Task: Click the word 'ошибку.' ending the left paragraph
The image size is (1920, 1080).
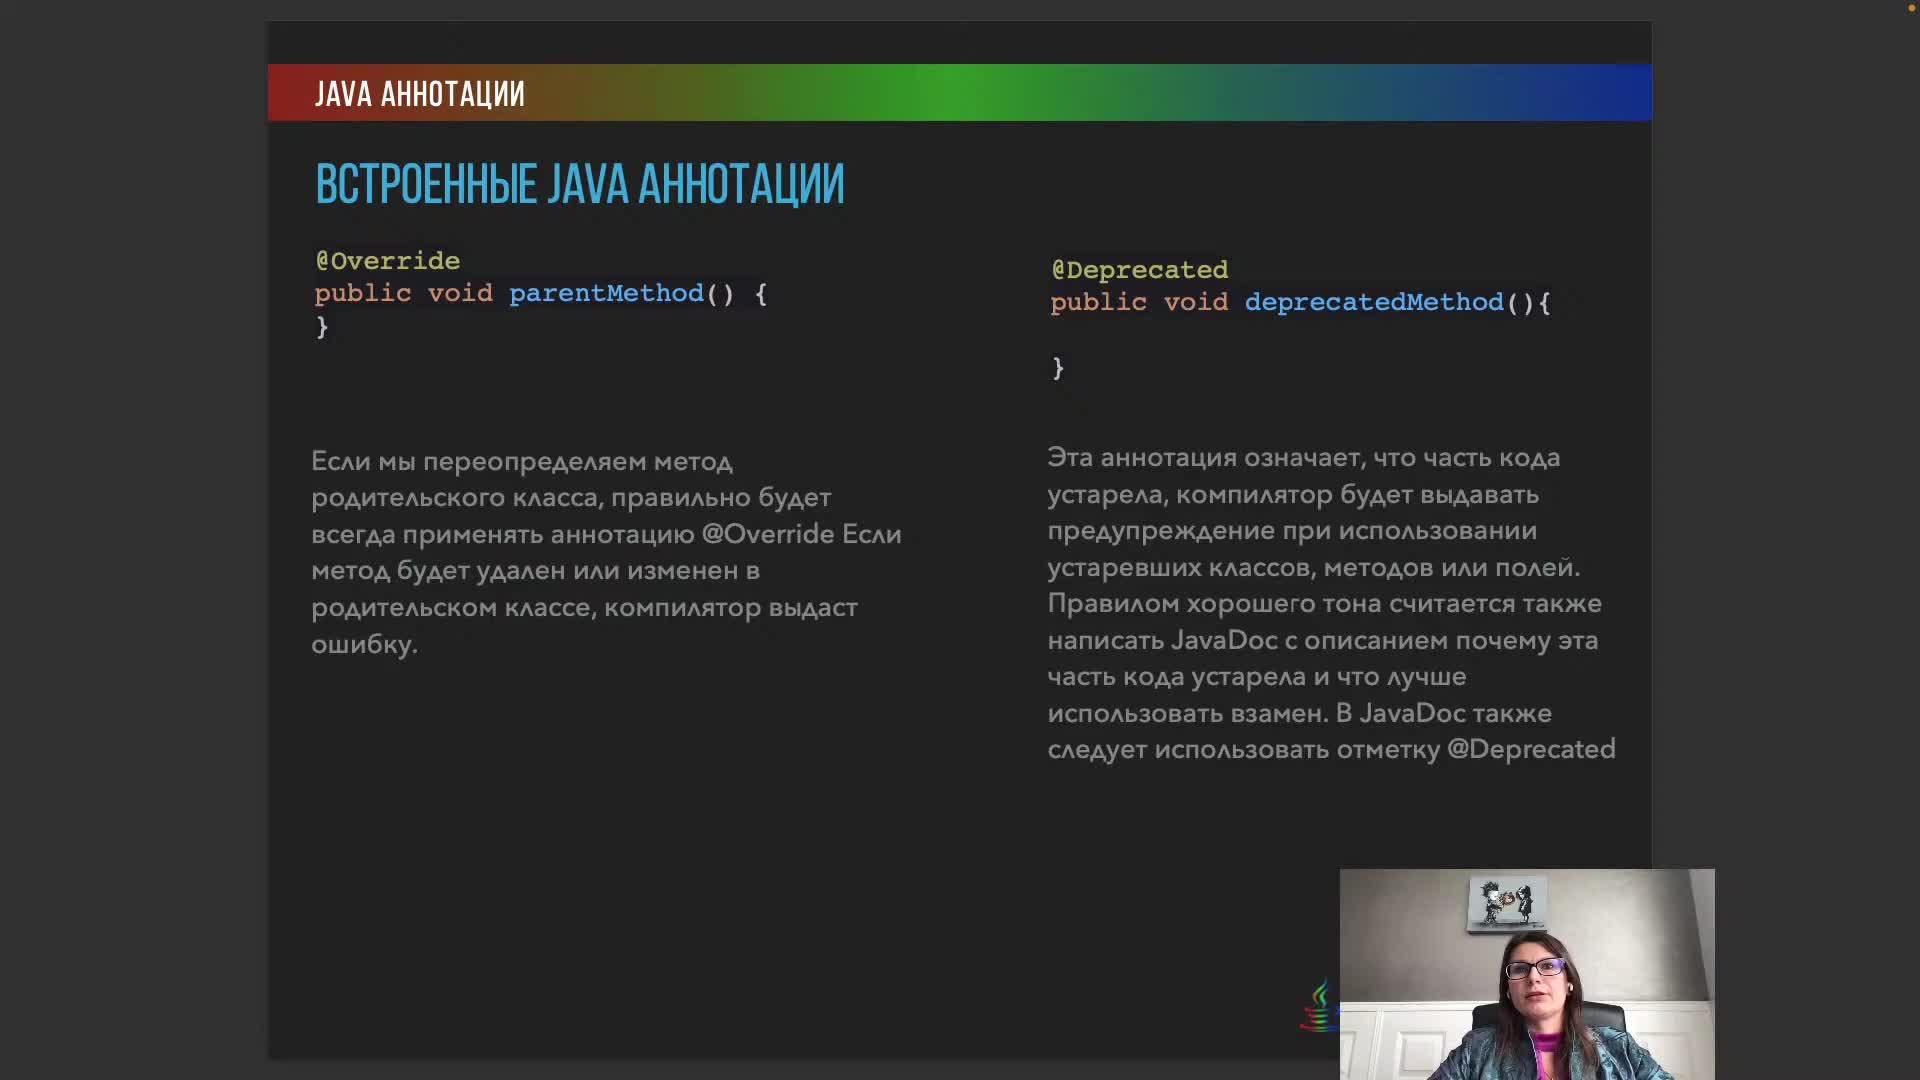Action: (x=364, y=644)
